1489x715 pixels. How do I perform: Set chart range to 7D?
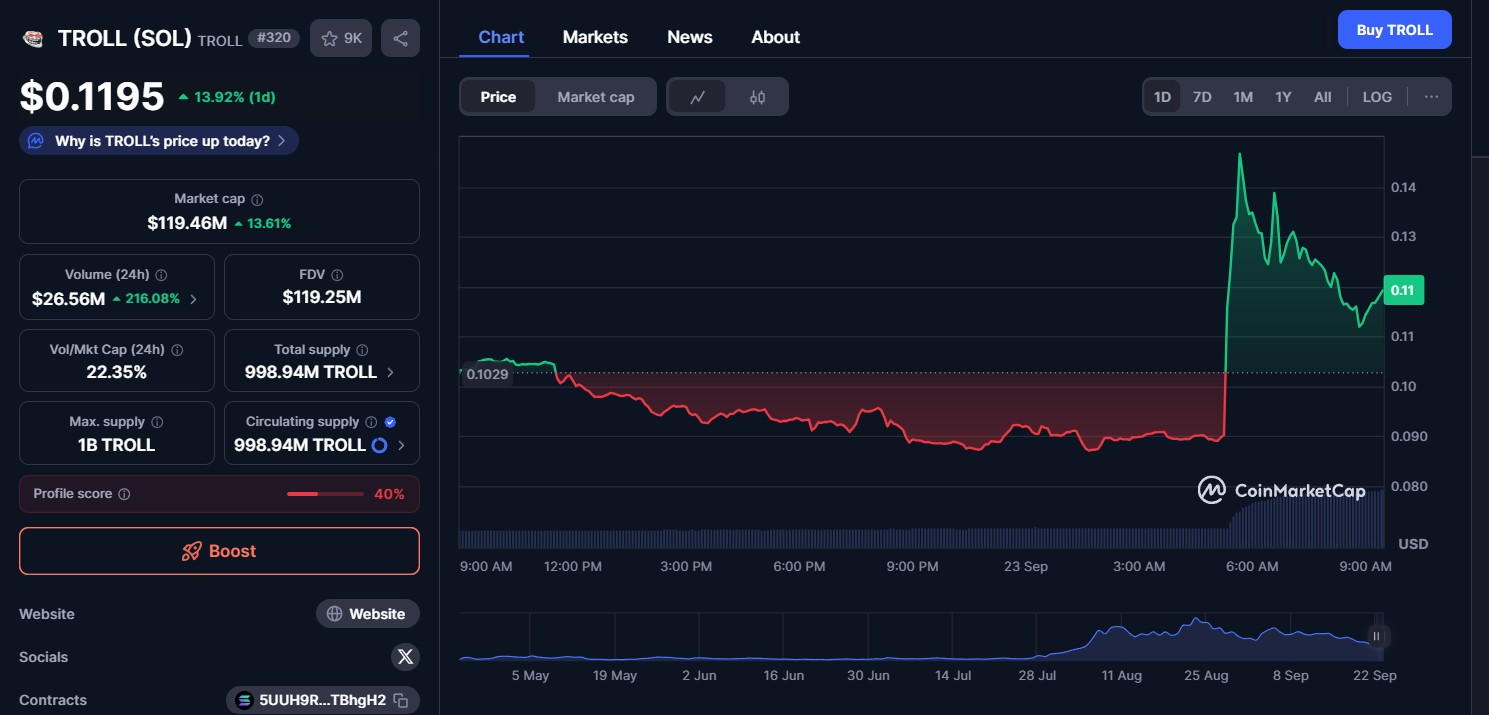coord(1202,97)
